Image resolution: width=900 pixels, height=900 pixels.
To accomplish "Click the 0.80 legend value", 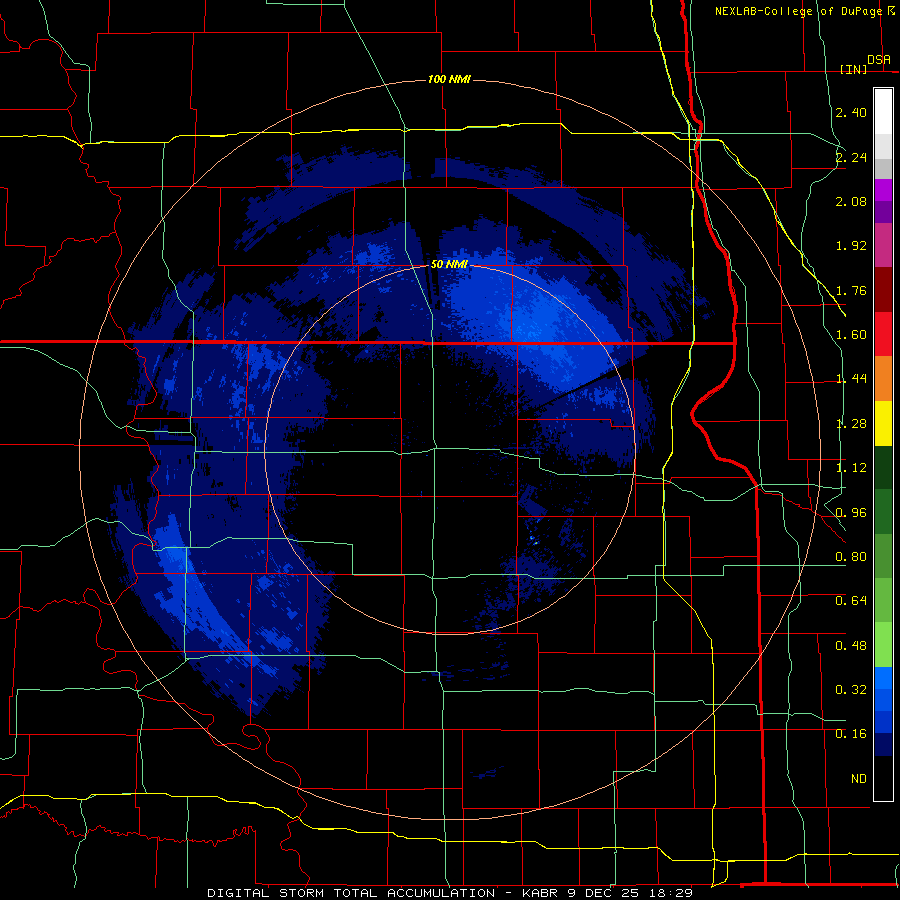I will (851, 557).
